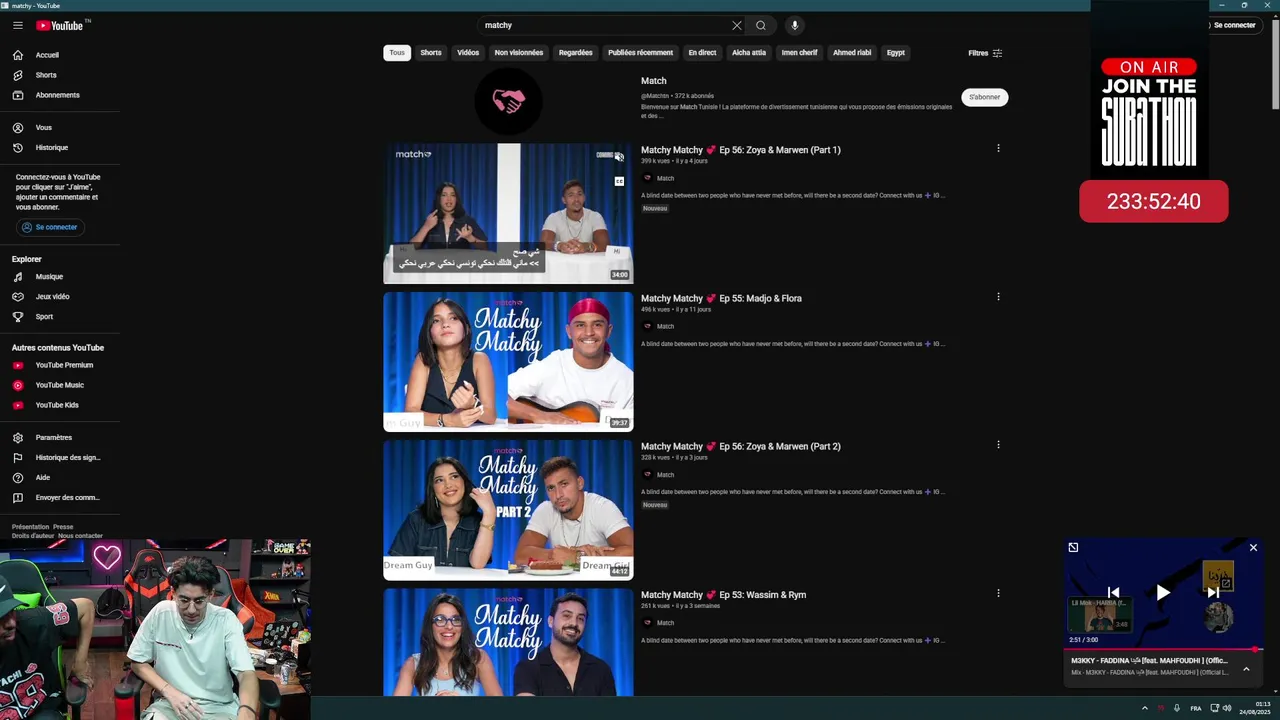This screenshot has width=1280, height=720.
Task: Open Ep 56 Part 2 thumbnail
Action: click(508, 510)
